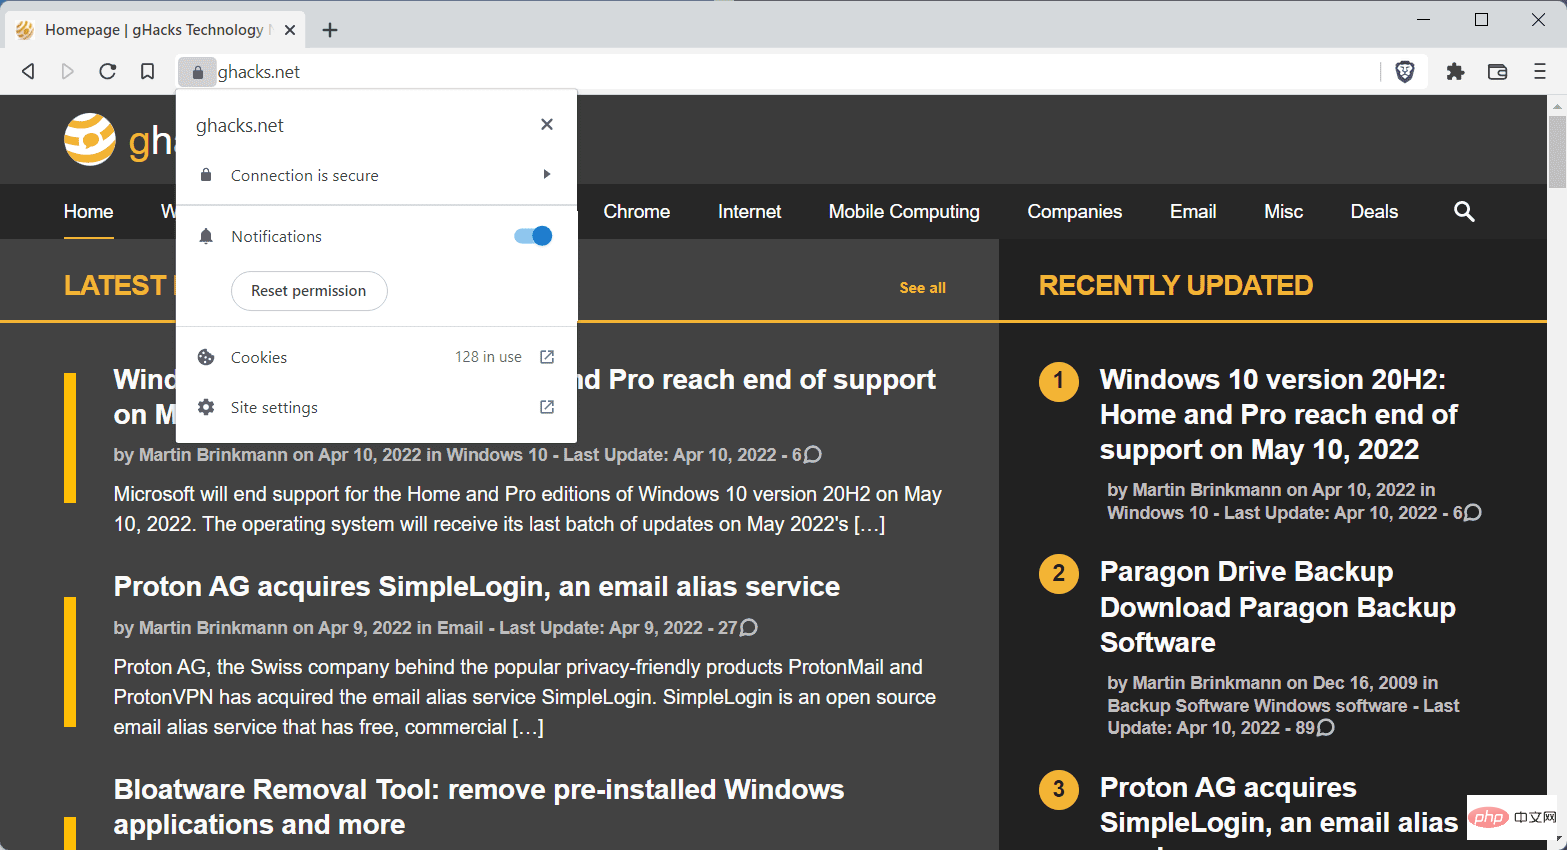Viewport: 1567px width, 850px height.
Task: Open the Email category
Action: click(1193, 211)
